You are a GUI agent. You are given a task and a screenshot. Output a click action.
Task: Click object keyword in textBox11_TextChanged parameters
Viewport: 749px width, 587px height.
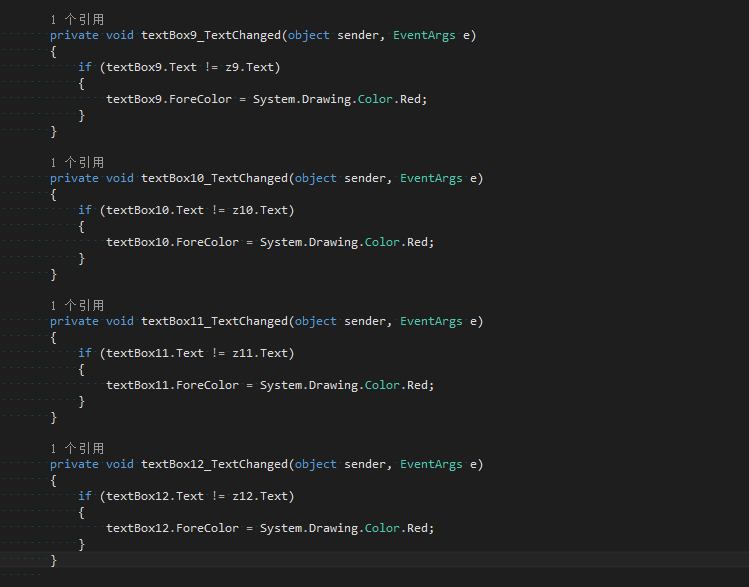click(x=315, y=321)
